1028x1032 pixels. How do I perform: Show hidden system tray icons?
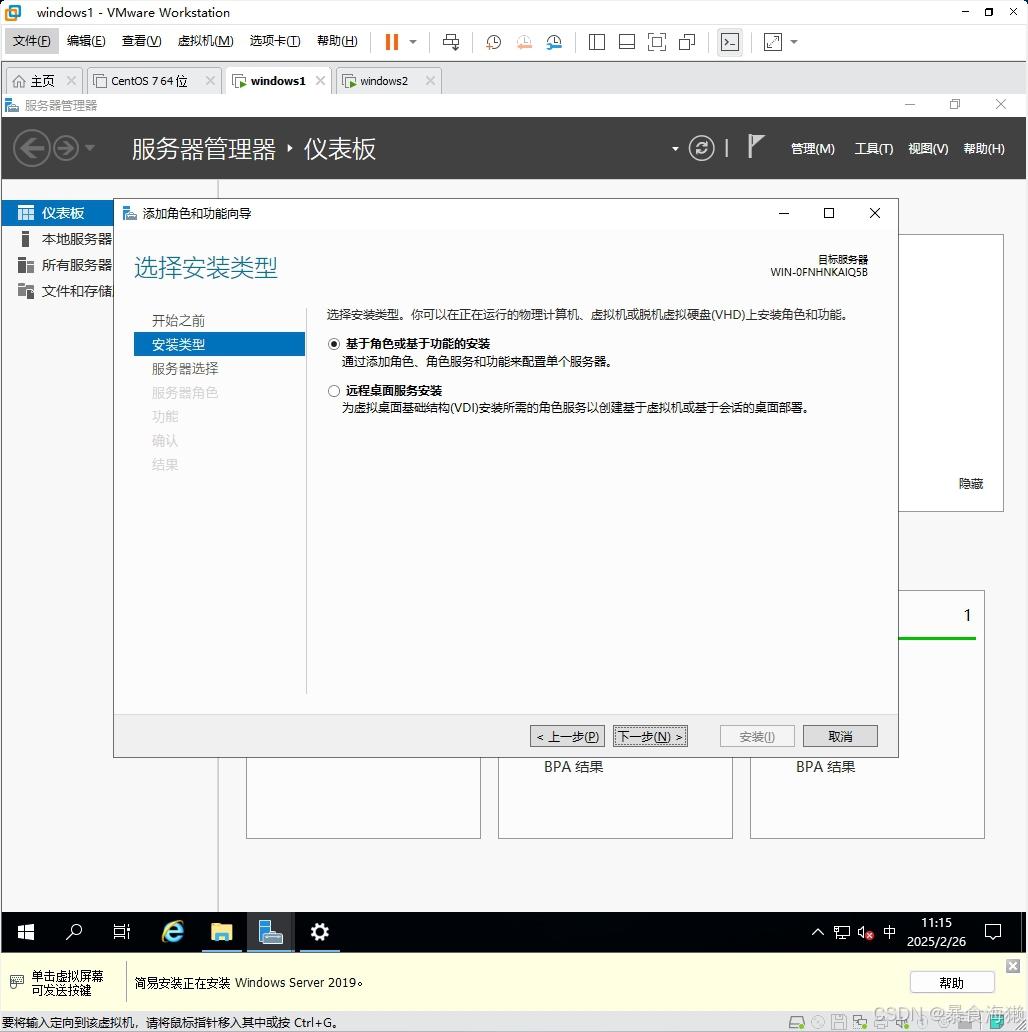click(x=818, y=932)
